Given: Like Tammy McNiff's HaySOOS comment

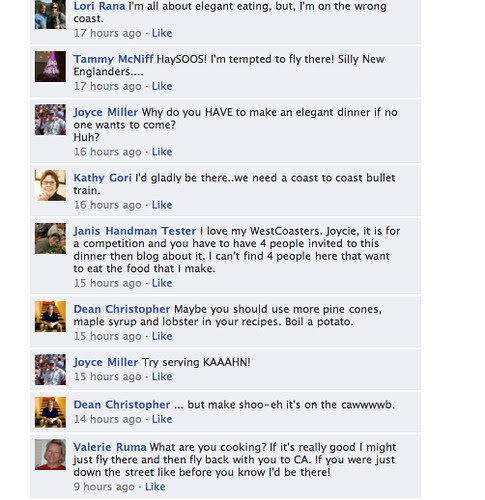Looking at the screenshot, I should pyautogui.click(x=162, y=86).
